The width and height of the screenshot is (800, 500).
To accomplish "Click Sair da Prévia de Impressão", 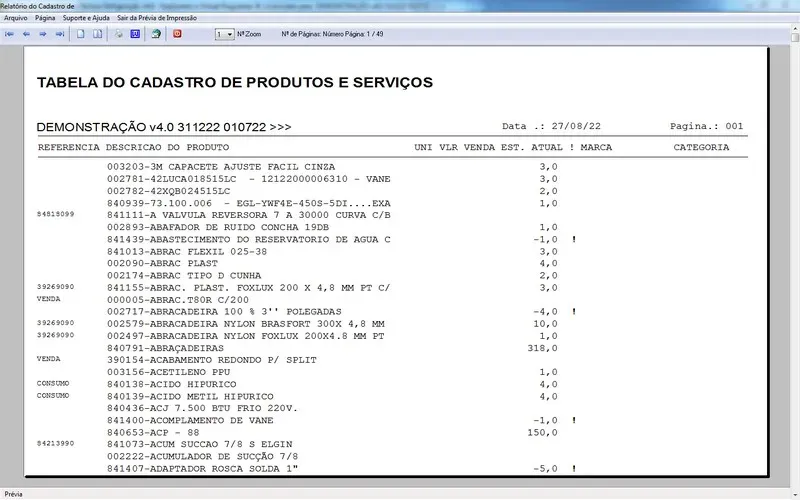I will click(x=157, y=19).
